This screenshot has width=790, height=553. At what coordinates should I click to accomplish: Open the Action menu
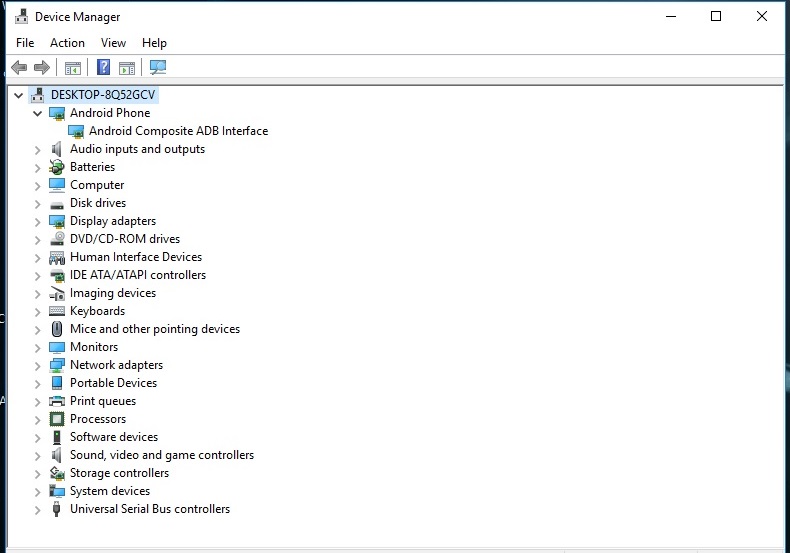pyautogui.click(x=67, y=43)
